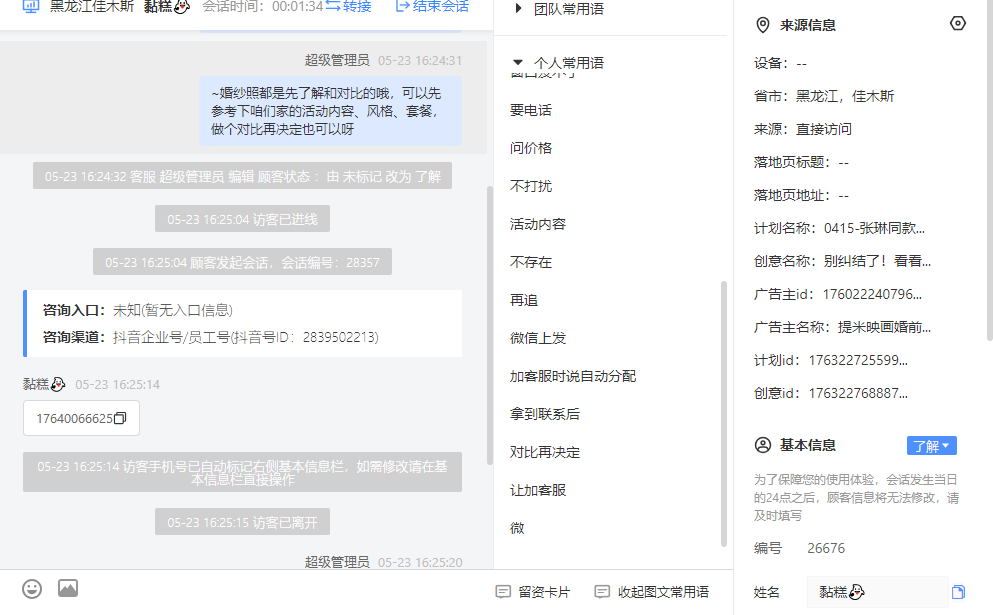Click the copy icon beside the 姓名 field
993x615 pixels.
tap(958, 592)
